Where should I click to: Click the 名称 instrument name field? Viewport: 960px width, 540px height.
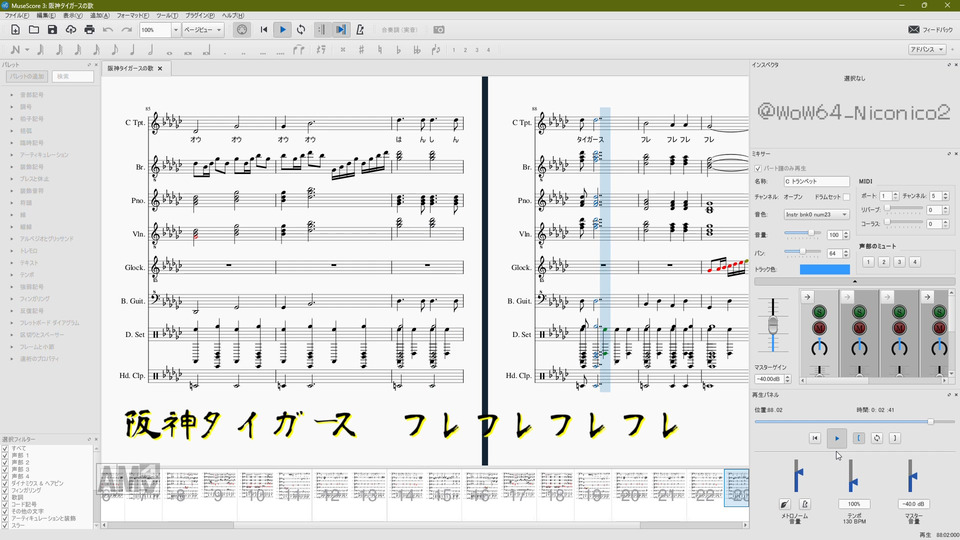(x=816, y=181)
